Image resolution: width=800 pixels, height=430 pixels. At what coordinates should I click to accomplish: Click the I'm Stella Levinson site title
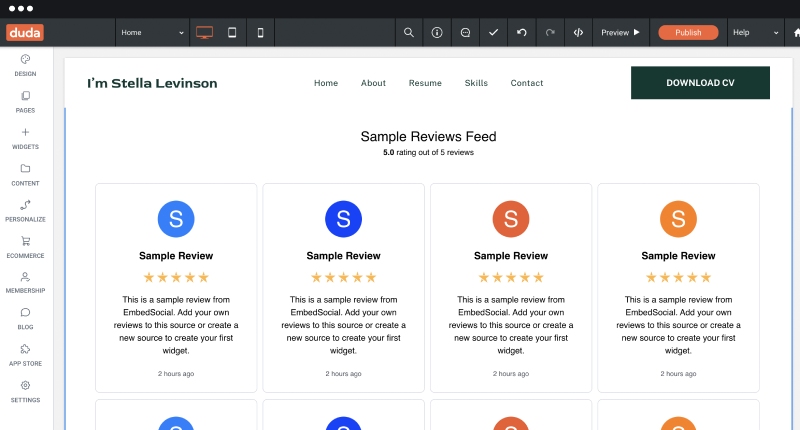(x=152, y=83)
